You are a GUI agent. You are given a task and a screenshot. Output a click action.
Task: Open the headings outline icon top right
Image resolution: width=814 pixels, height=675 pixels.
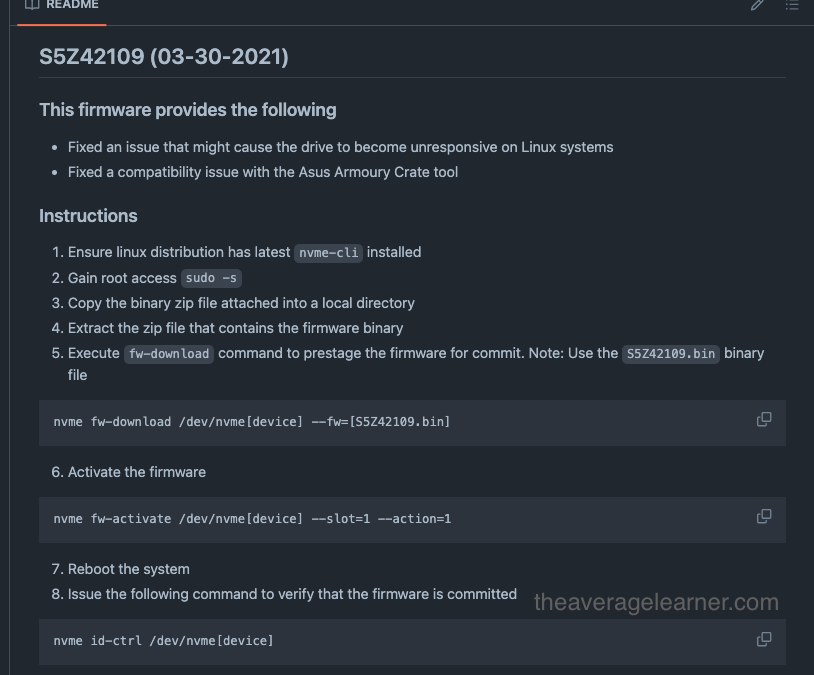point(792,5)
